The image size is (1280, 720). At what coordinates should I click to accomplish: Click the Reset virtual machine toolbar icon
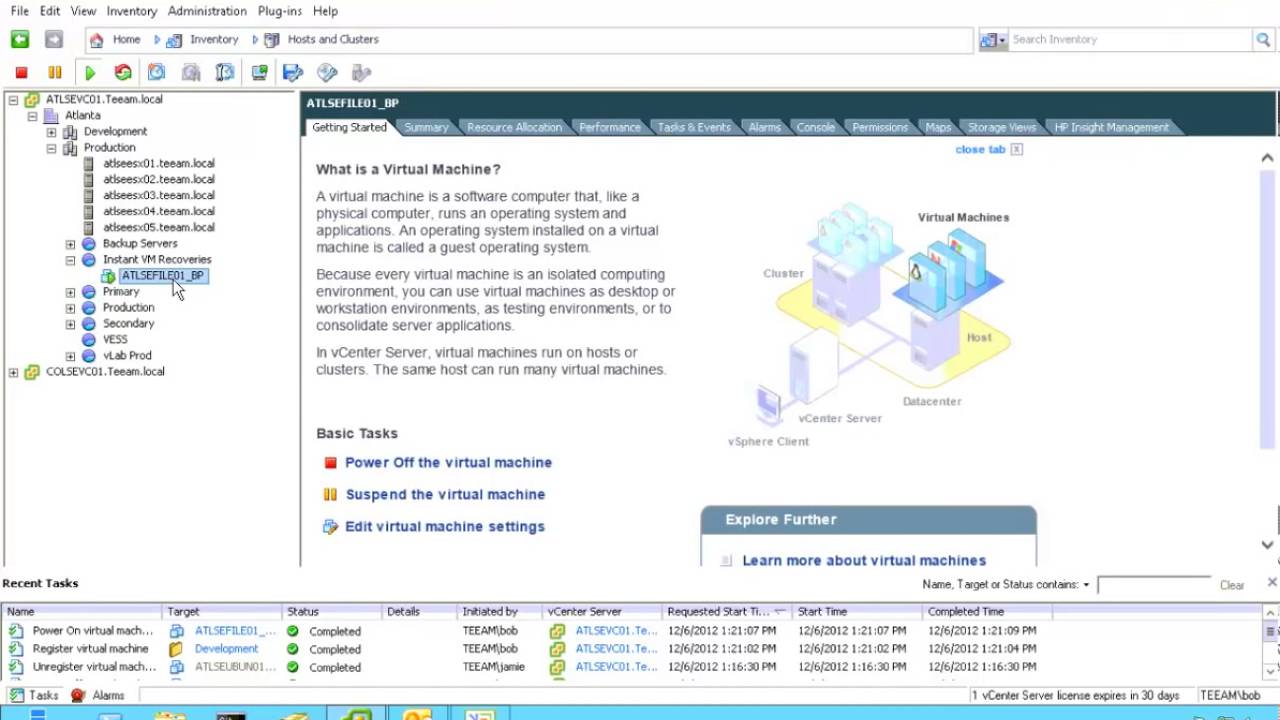click(x=123, y=73)
